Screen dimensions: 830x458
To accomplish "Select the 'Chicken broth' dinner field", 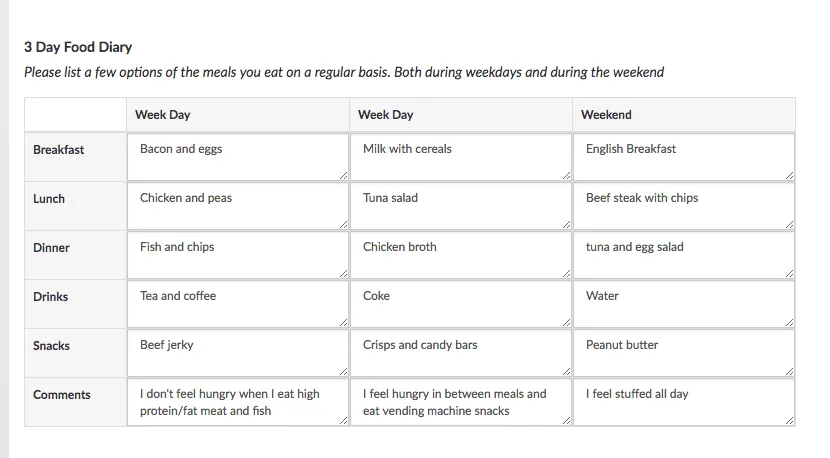I will [460, 256].
